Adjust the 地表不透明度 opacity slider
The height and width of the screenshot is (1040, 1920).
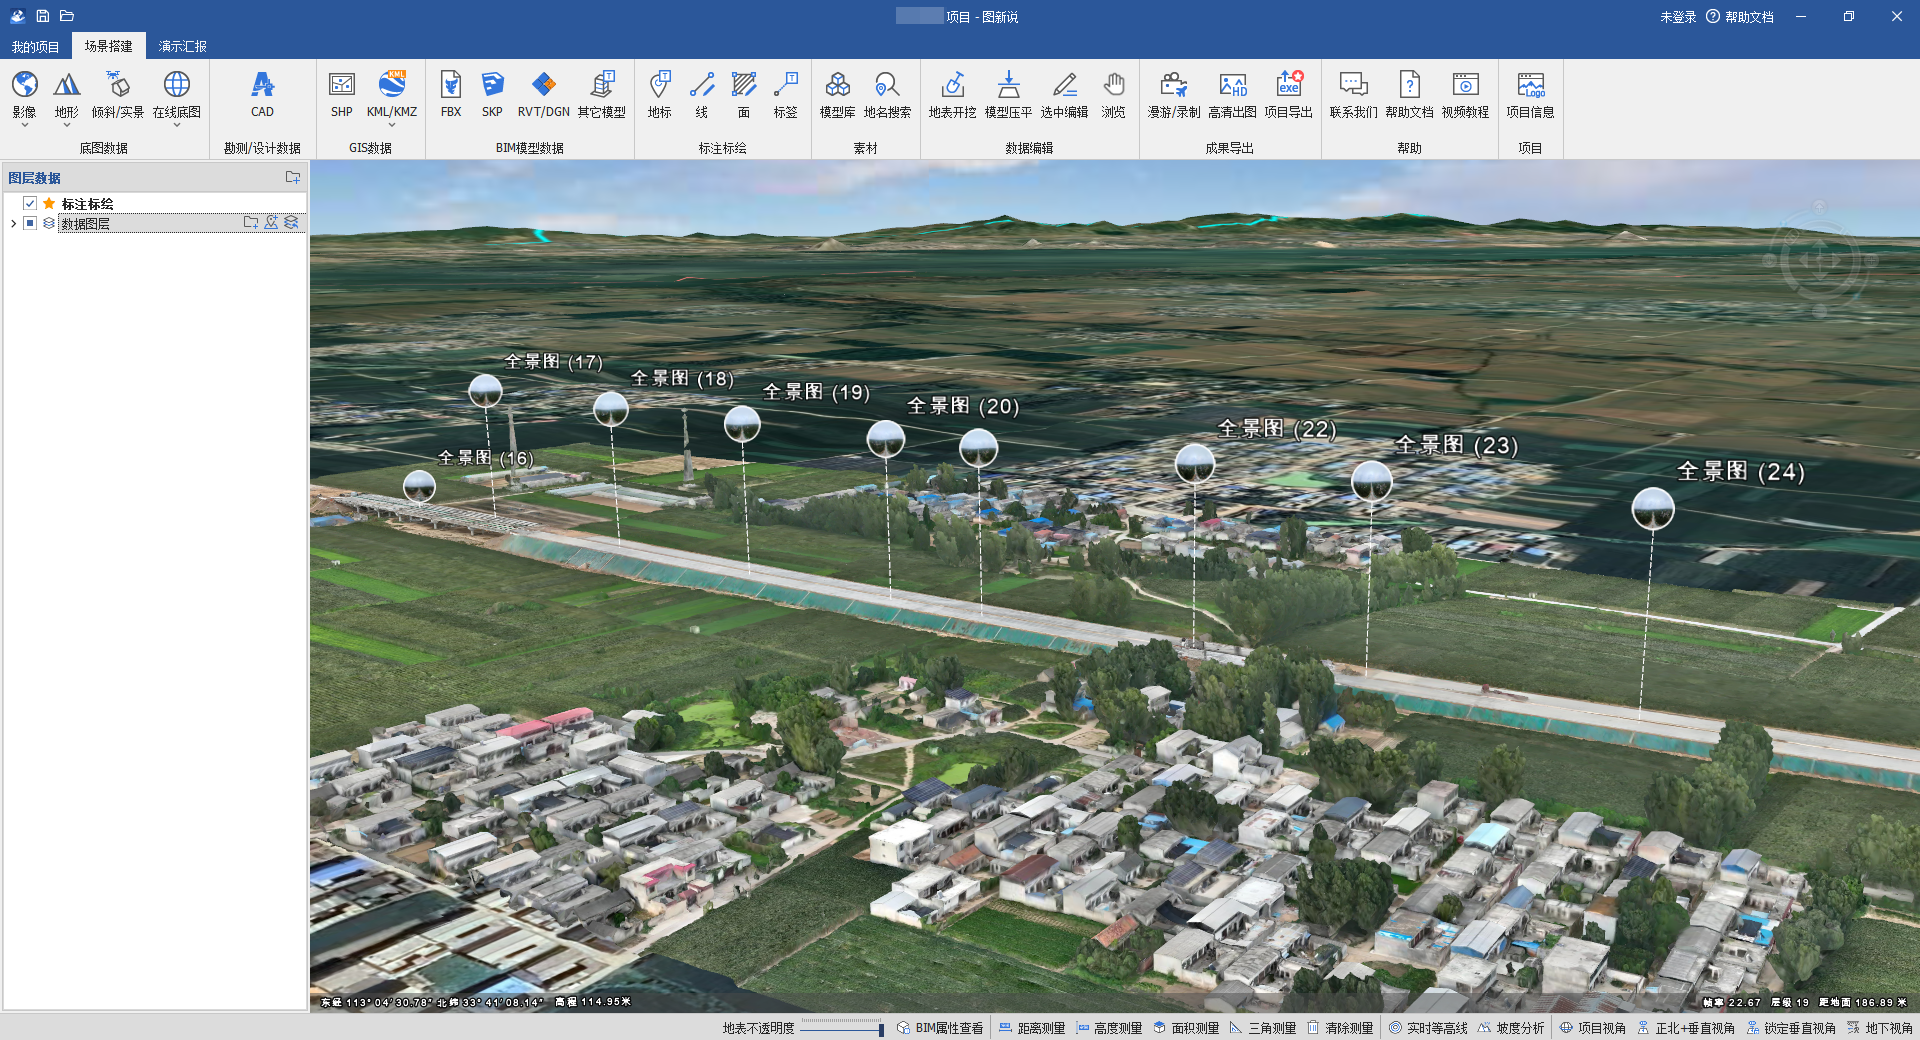[x=880, y=1029]
